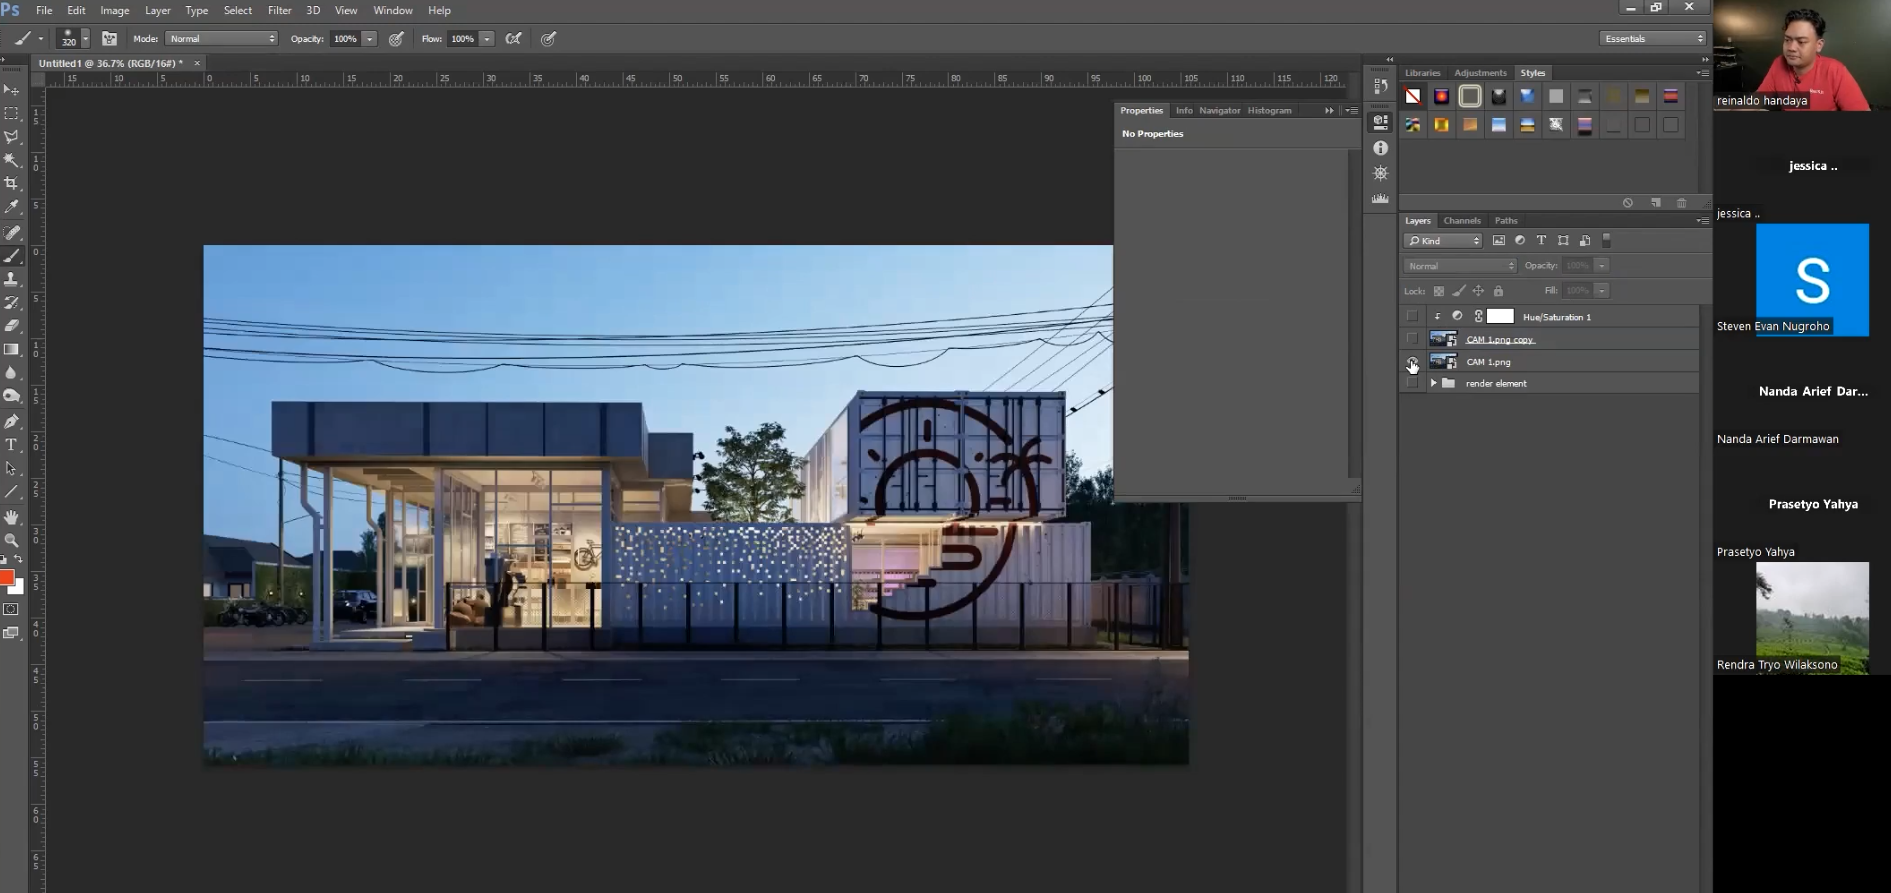Open the Filter menu

[280, 10]
